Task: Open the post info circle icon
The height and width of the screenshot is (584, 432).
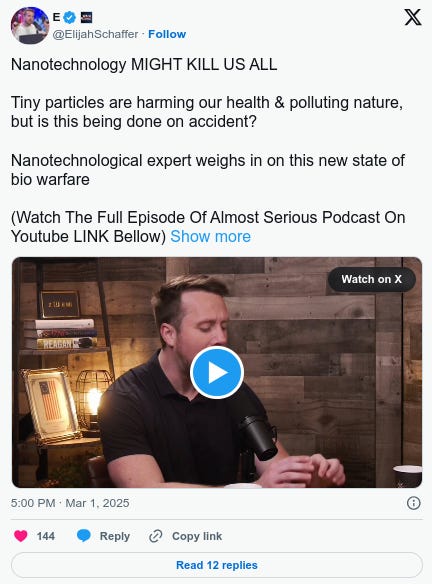Action: pyautogui.click(x=413, y=503)
